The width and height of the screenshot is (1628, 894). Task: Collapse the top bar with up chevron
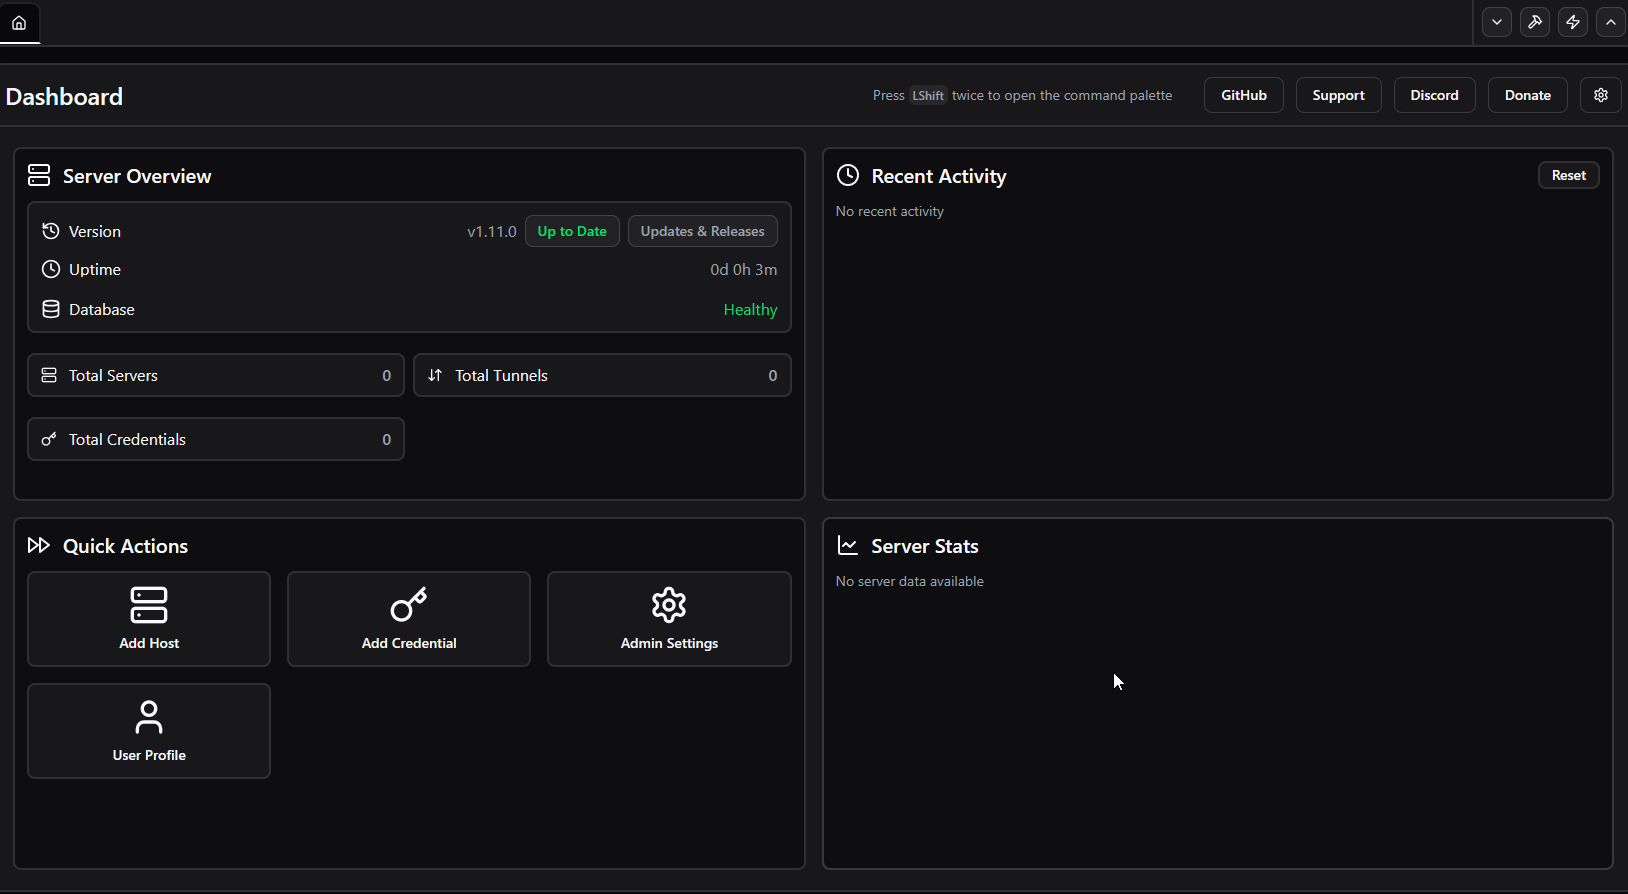1610,22
